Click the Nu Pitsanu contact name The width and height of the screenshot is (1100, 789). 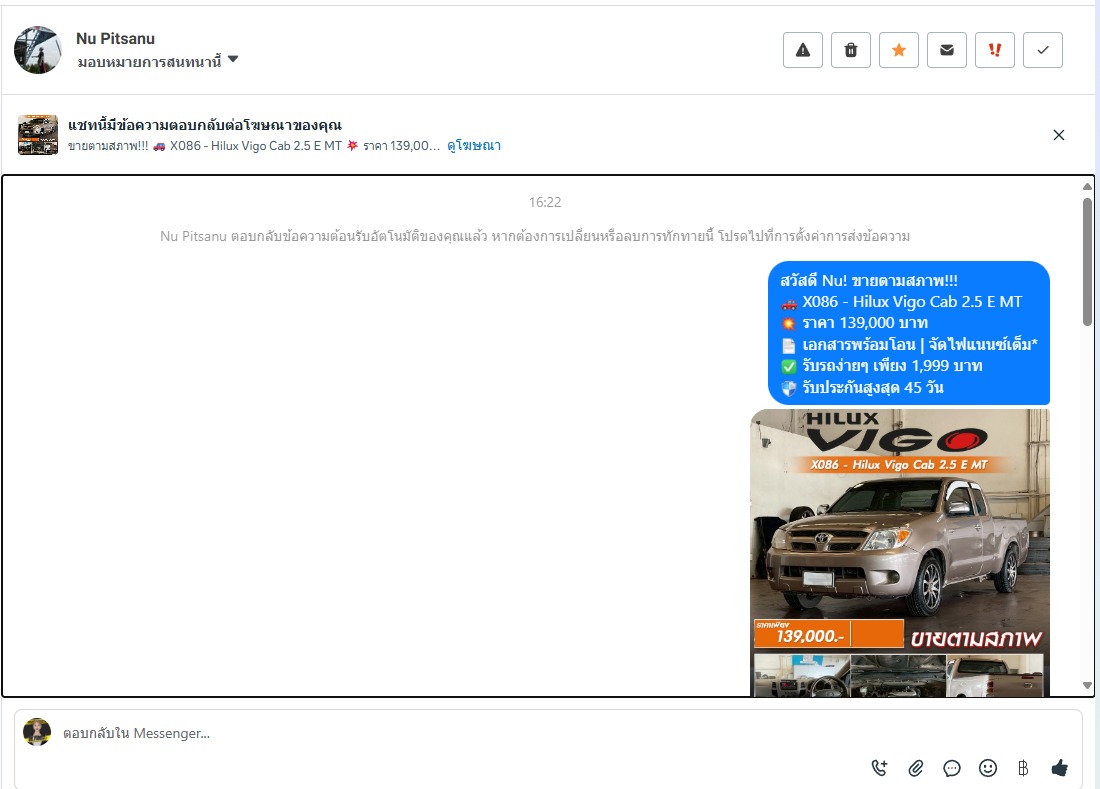(x=115, y=39)
